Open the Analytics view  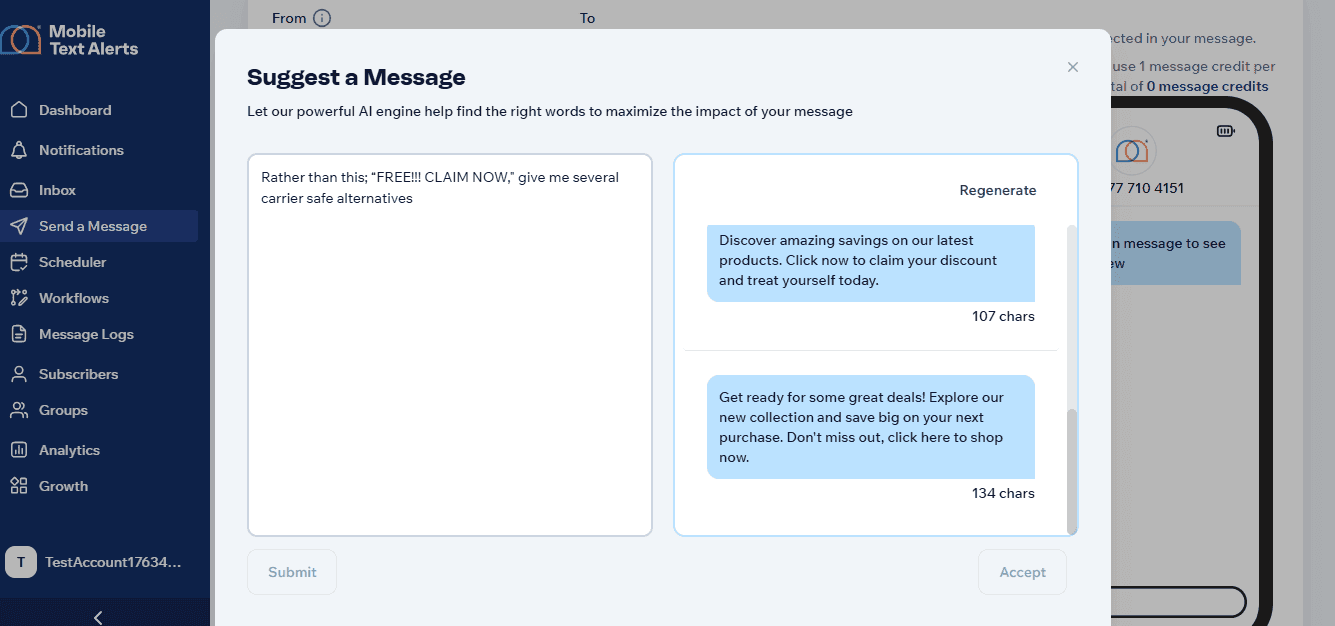tap(71, 450)
